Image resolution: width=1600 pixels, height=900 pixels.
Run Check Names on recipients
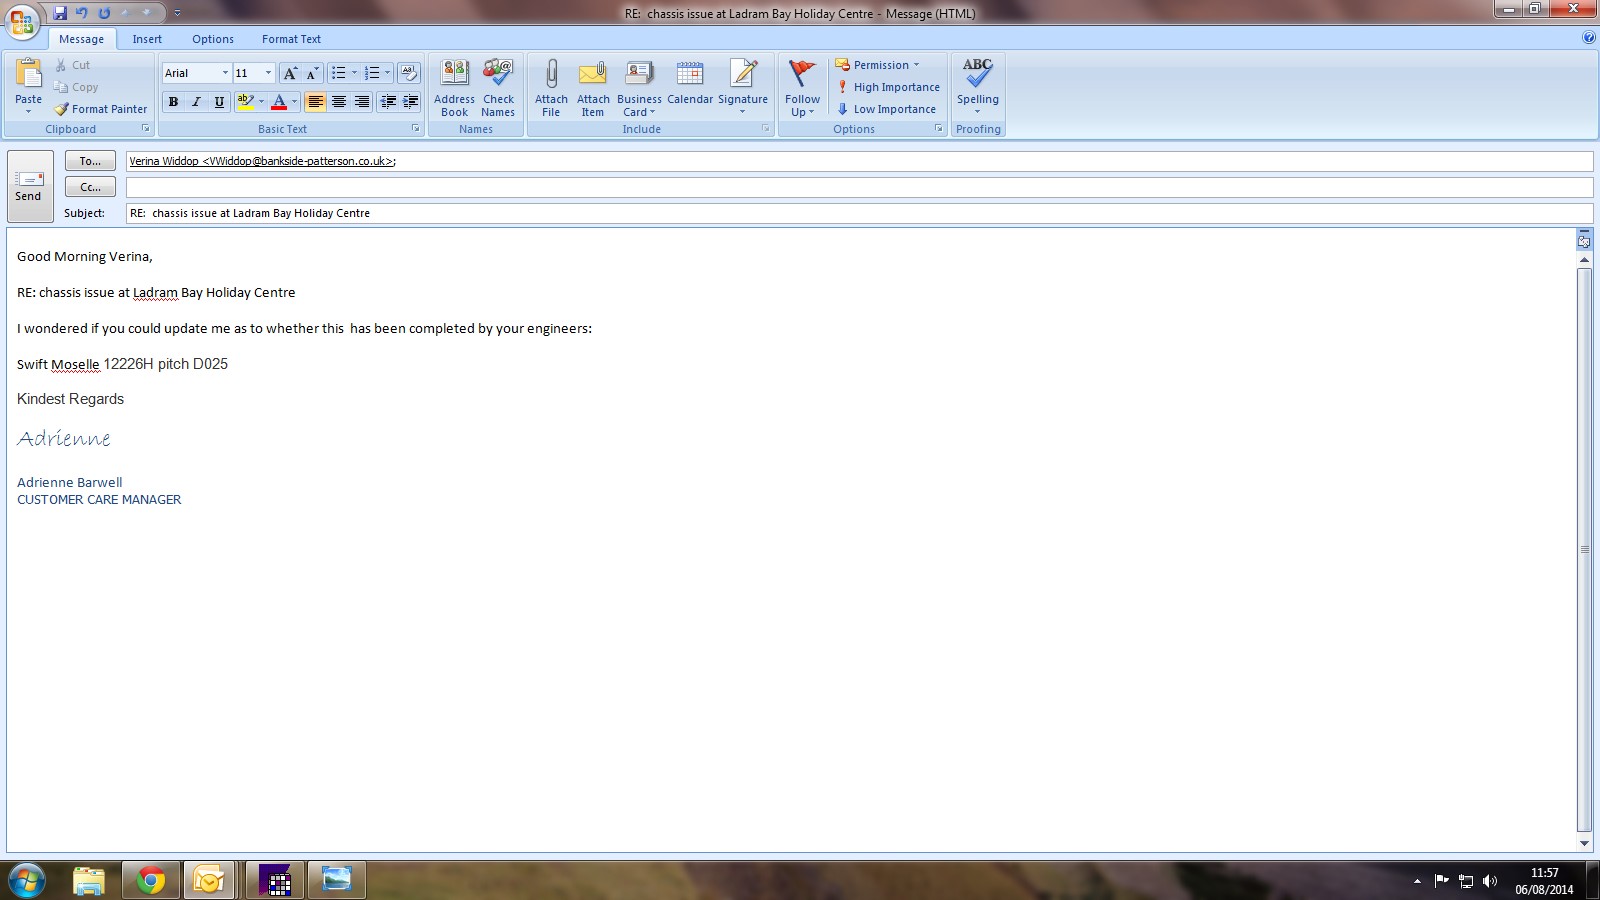point(498,88)
